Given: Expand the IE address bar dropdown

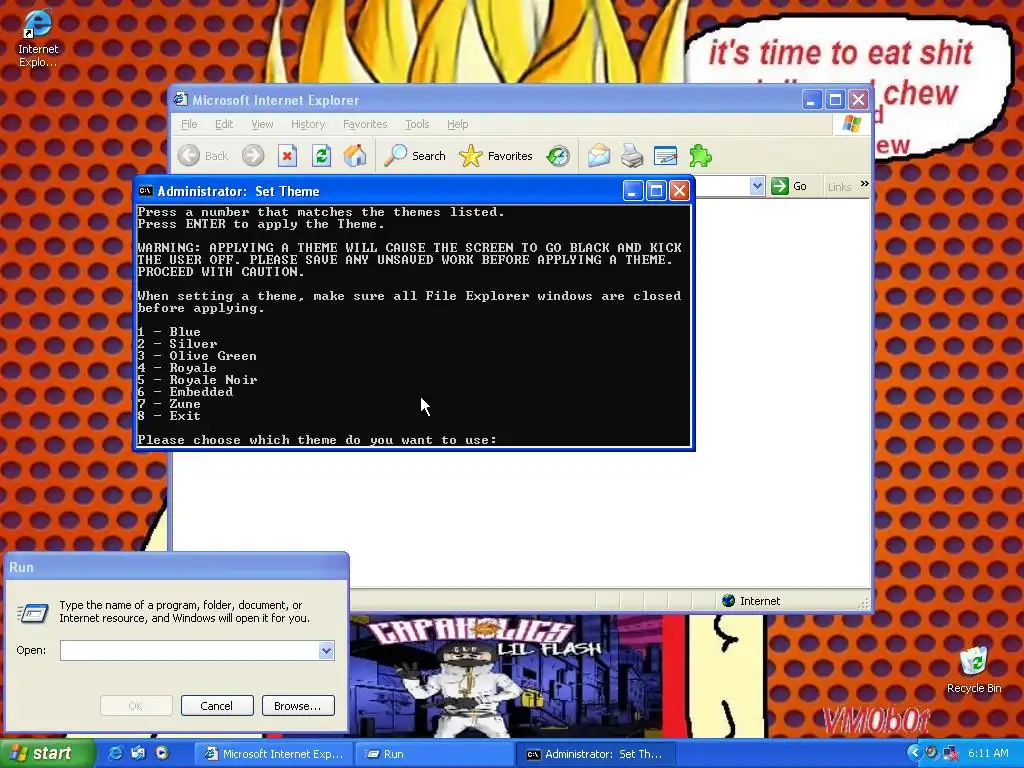Looking at the screenshot, I should point(757,186).
